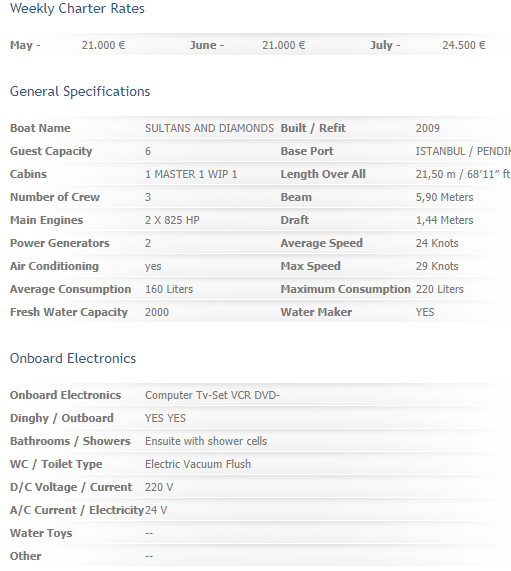Select the cabins value 1 MASTER 1 WIP 1
511x571 pixels.
coord(191,174)
